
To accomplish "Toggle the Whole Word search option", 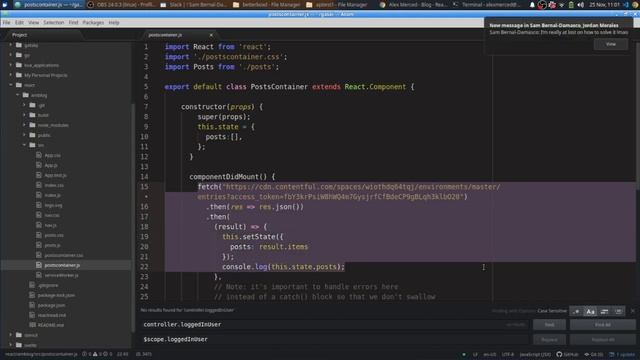I will 618,311.
